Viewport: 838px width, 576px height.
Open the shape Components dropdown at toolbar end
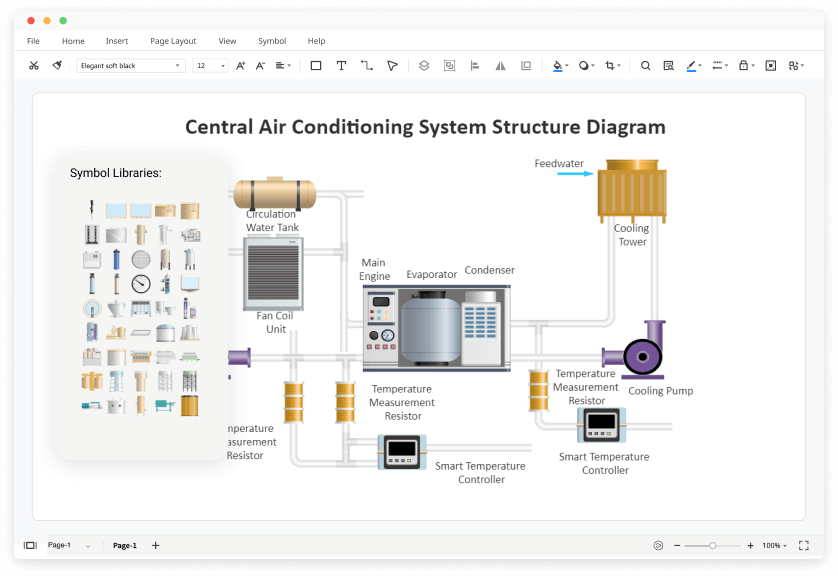click(x=796, y=66)
